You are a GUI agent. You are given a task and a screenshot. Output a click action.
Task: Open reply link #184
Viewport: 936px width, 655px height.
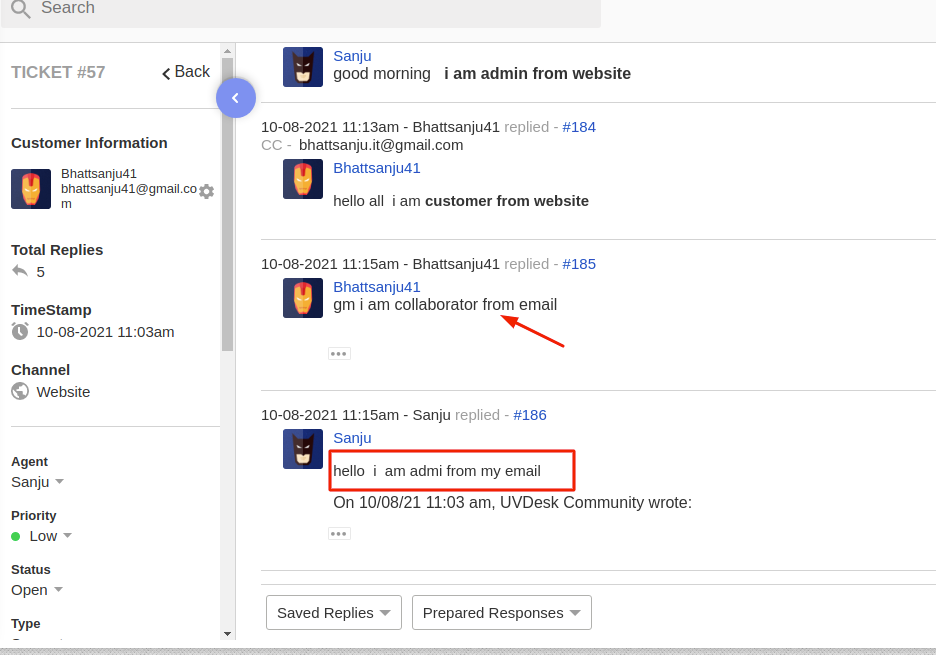coord(578,127)
